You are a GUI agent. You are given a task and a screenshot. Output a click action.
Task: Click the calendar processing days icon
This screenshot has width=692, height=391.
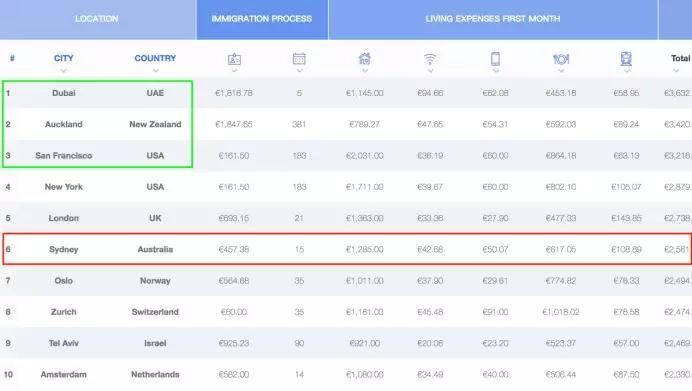(x=299, y=59)
